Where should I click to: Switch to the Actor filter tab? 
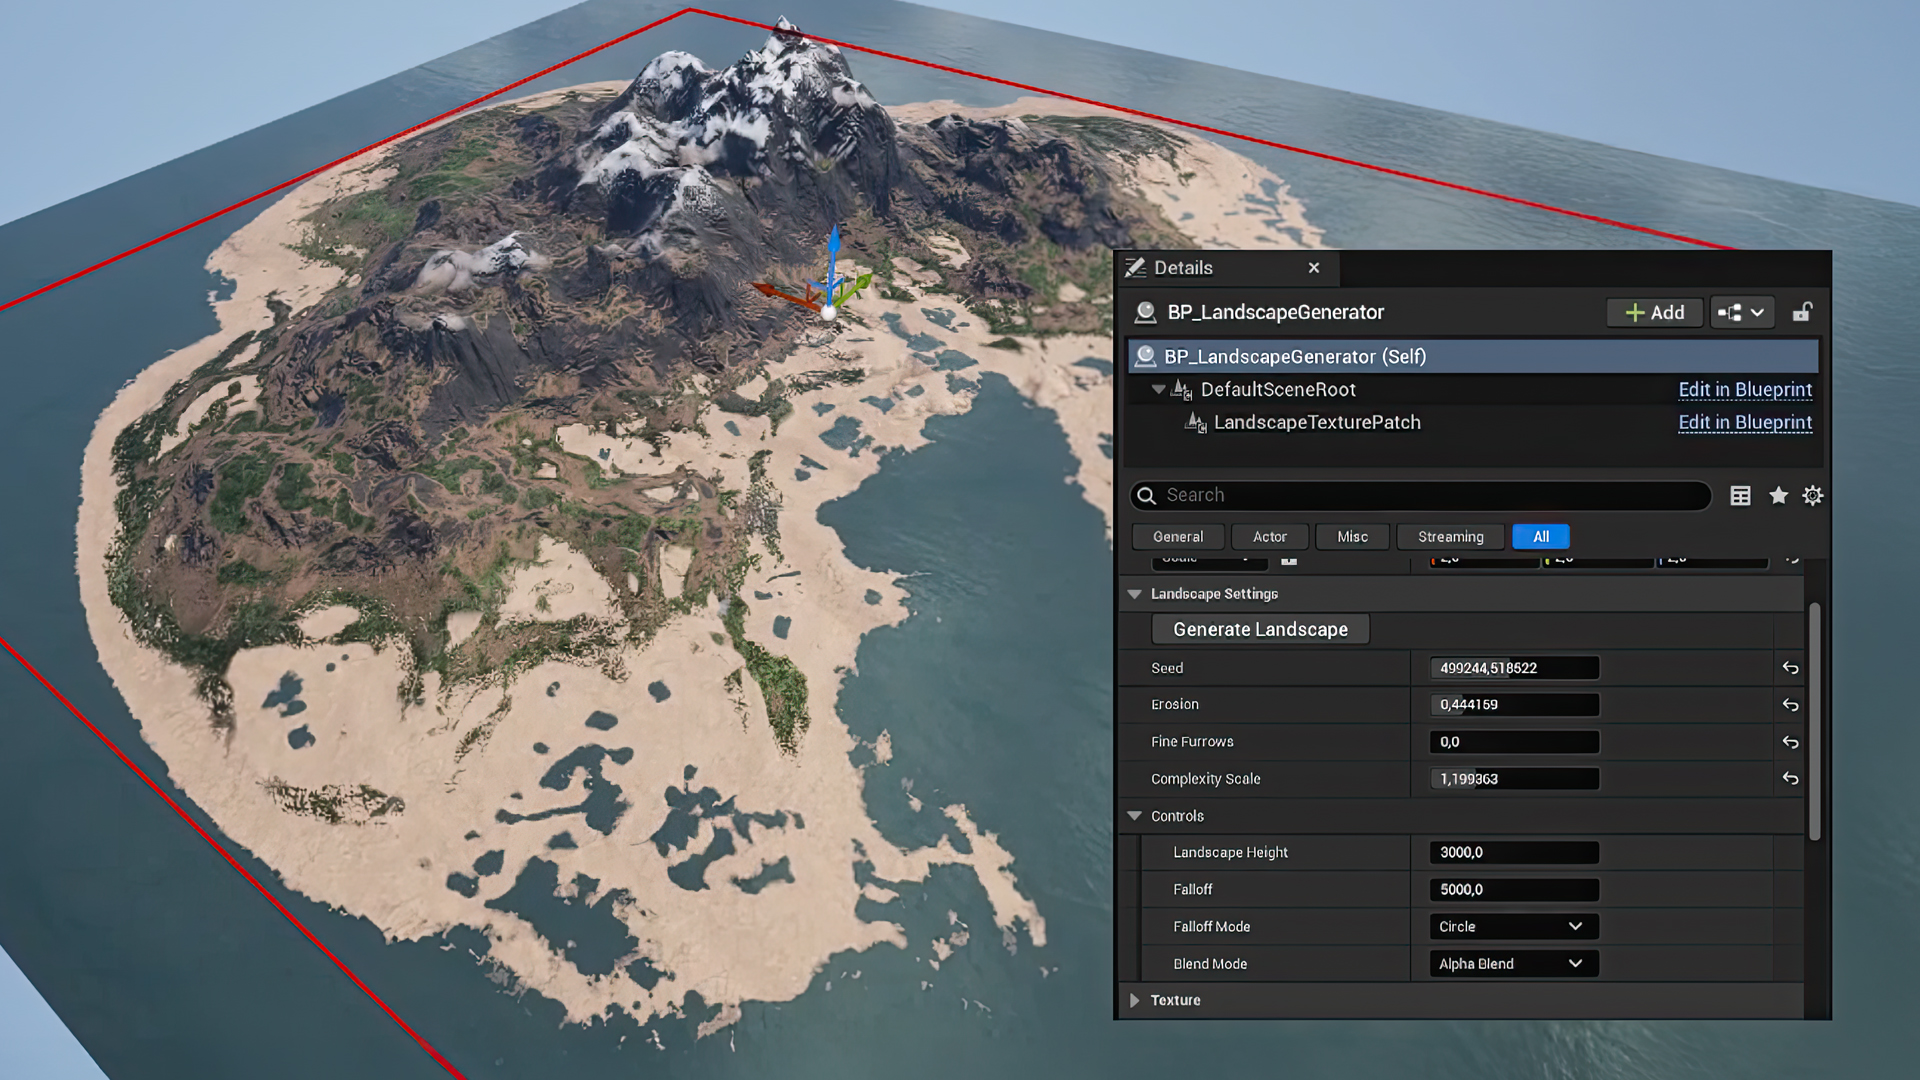(1269, 537)
